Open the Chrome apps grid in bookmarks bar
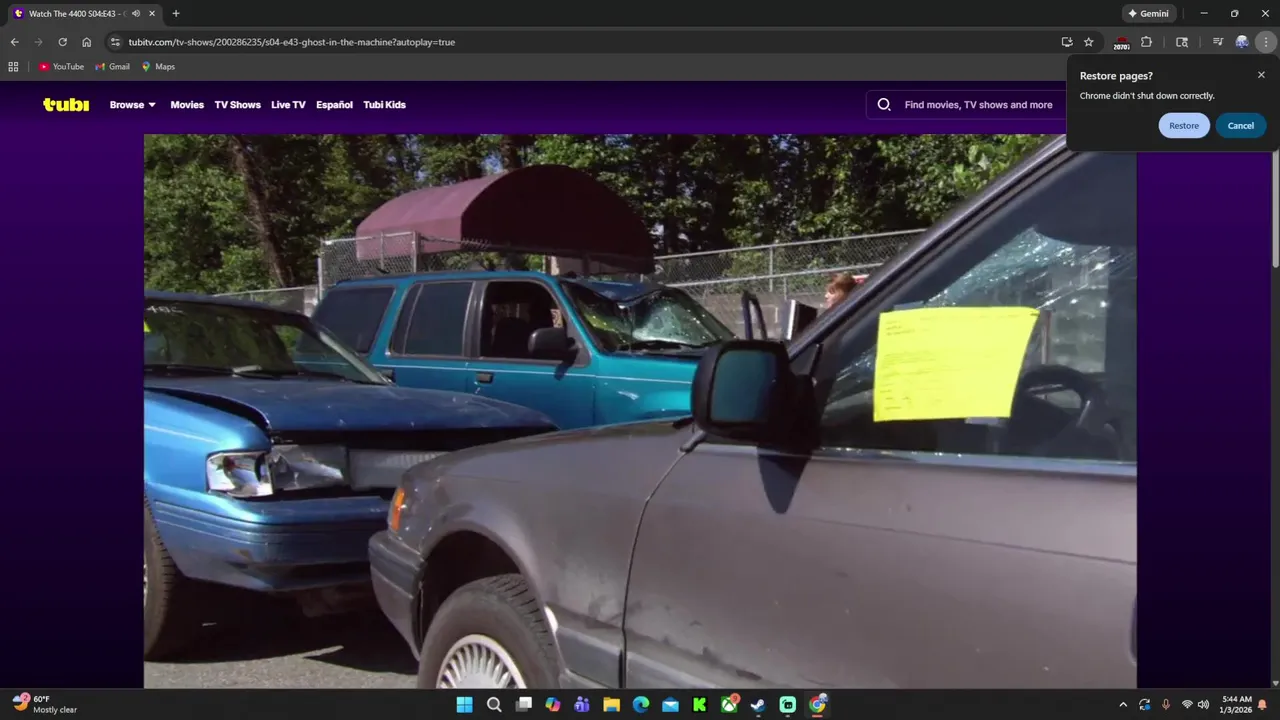The image size is (1280, 720). pyautogui.click(x=13, y=67)
